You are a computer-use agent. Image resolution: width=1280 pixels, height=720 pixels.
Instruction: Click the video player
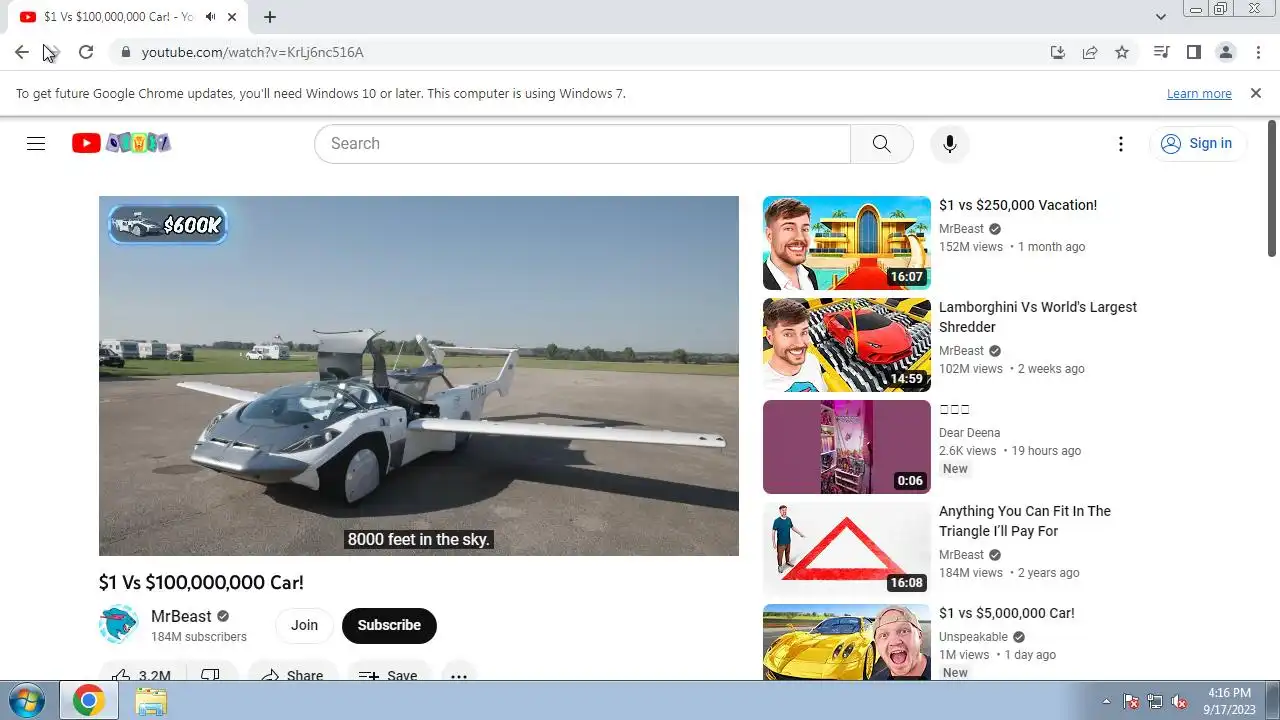[419, 376]
